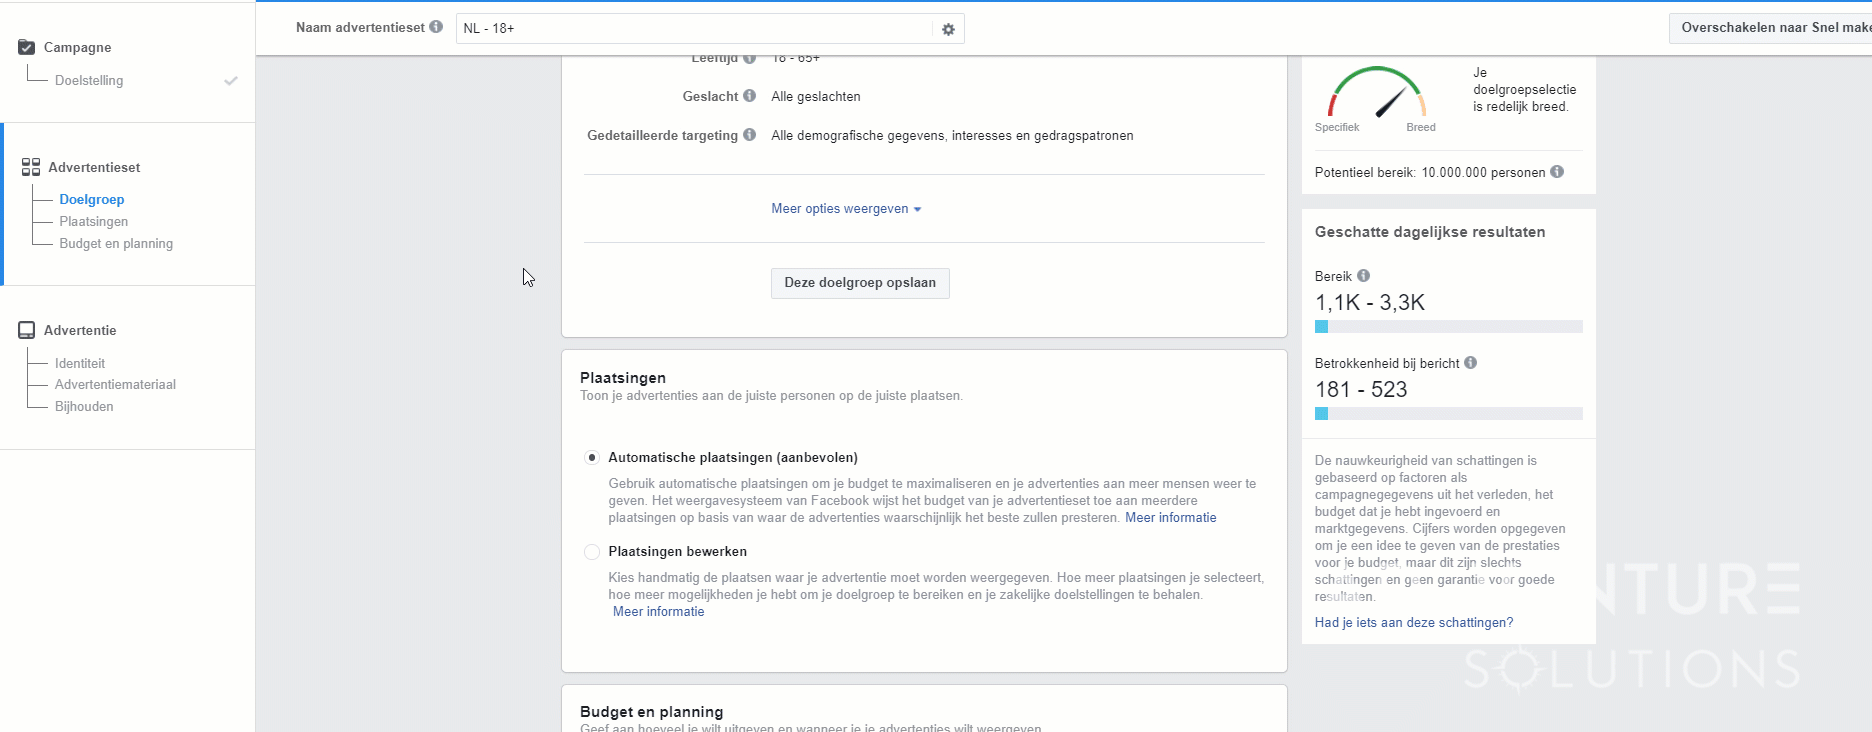Click the gear icon in ad set name field
1872x732 pixels.
click(948, 29)
